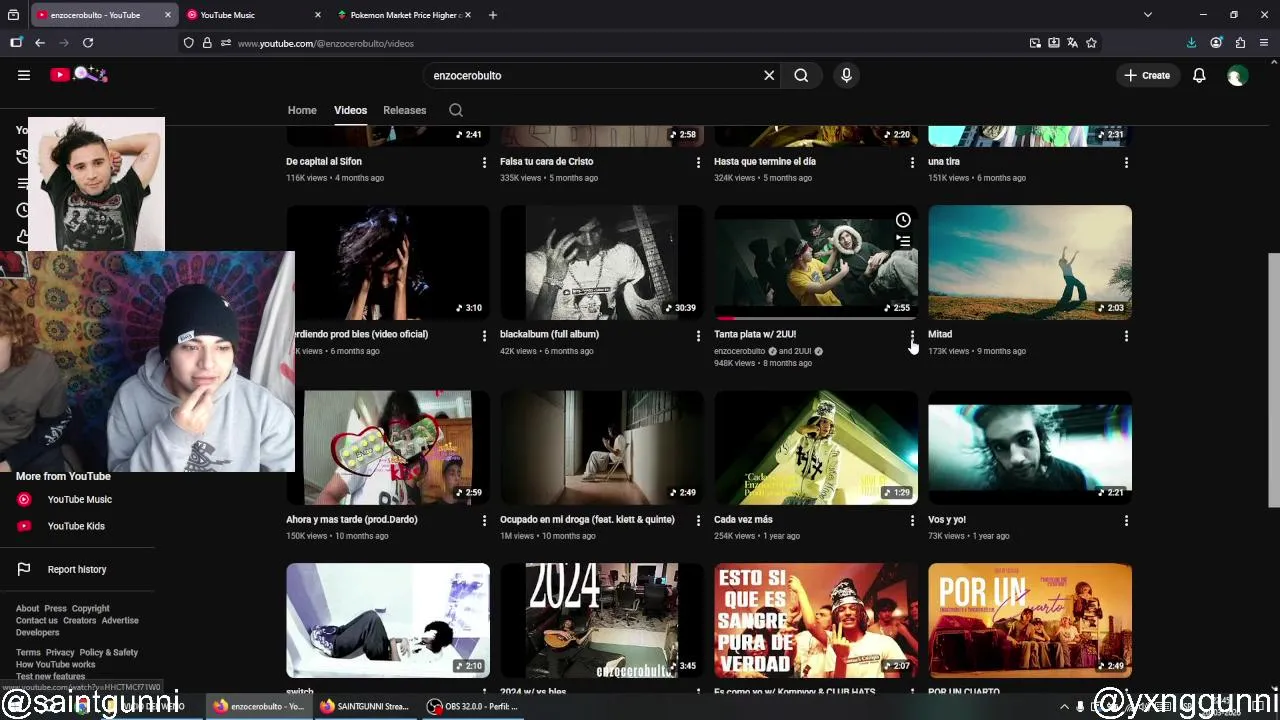This screenshot has height=720, width=1280.
Task: Open the account avatar menu
Action: pyautogui.click(x=1237, y=76)
